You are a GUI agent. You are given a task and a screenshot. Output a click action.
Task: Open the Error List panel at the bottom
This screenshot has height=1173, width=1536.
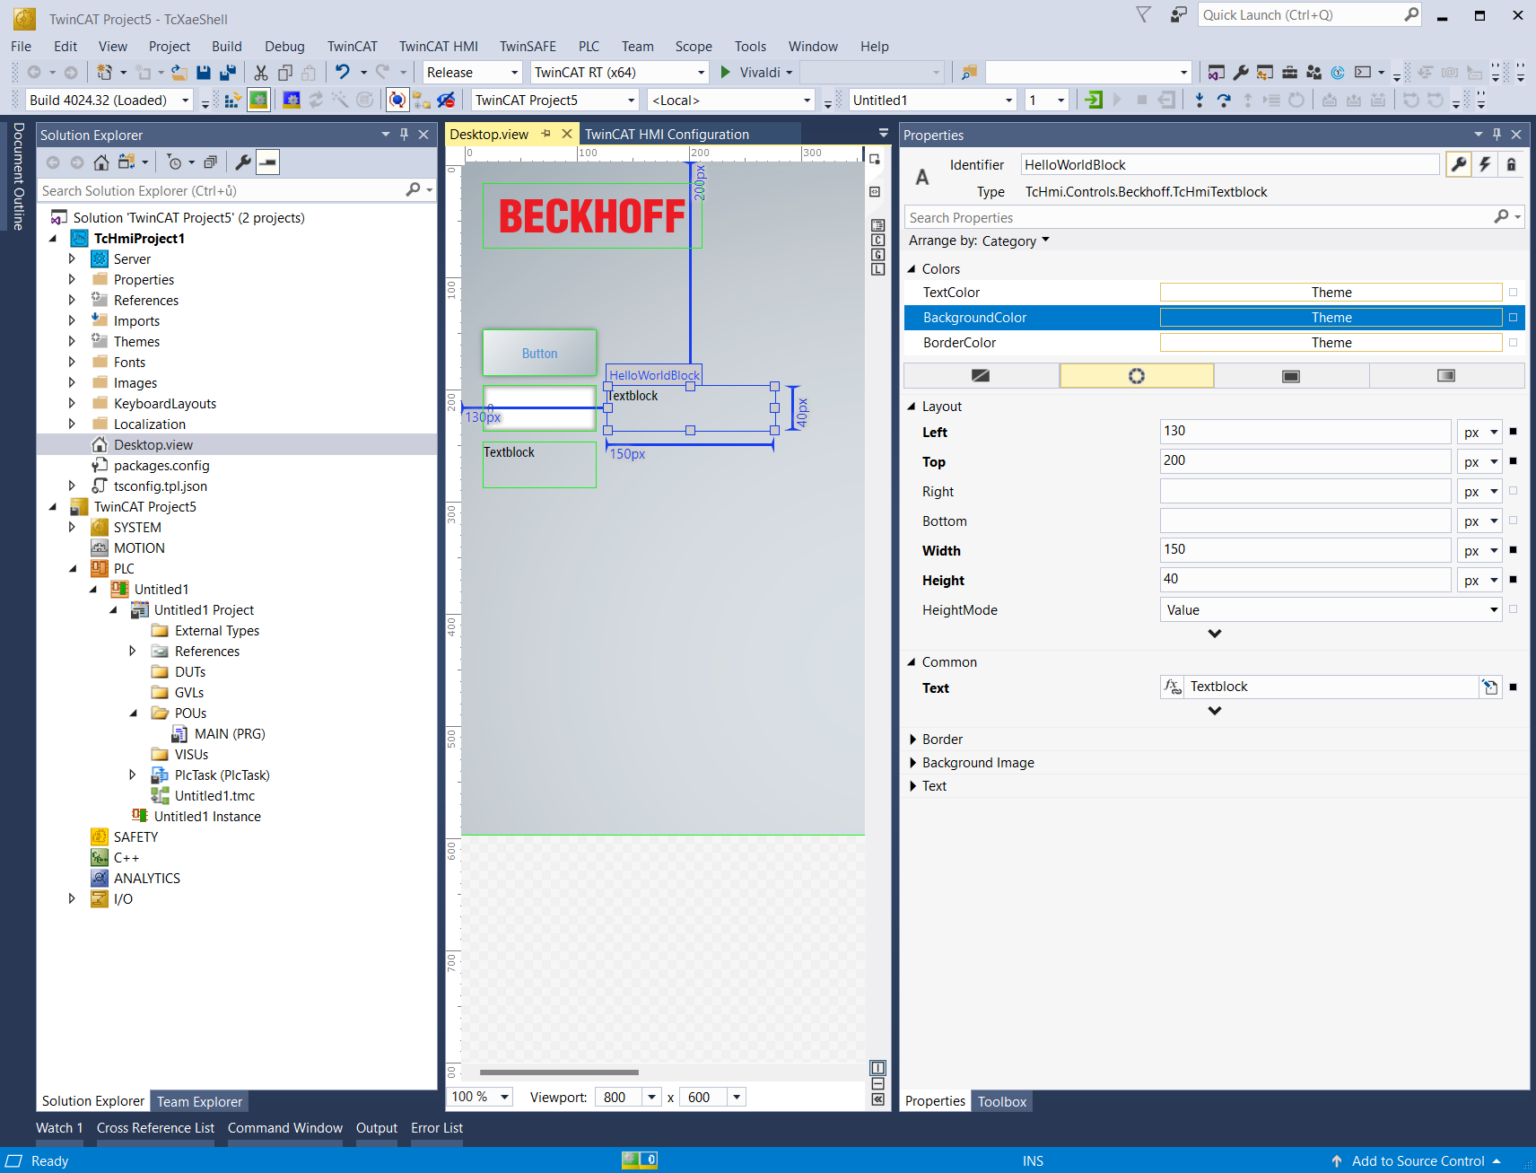(436, 1127)
